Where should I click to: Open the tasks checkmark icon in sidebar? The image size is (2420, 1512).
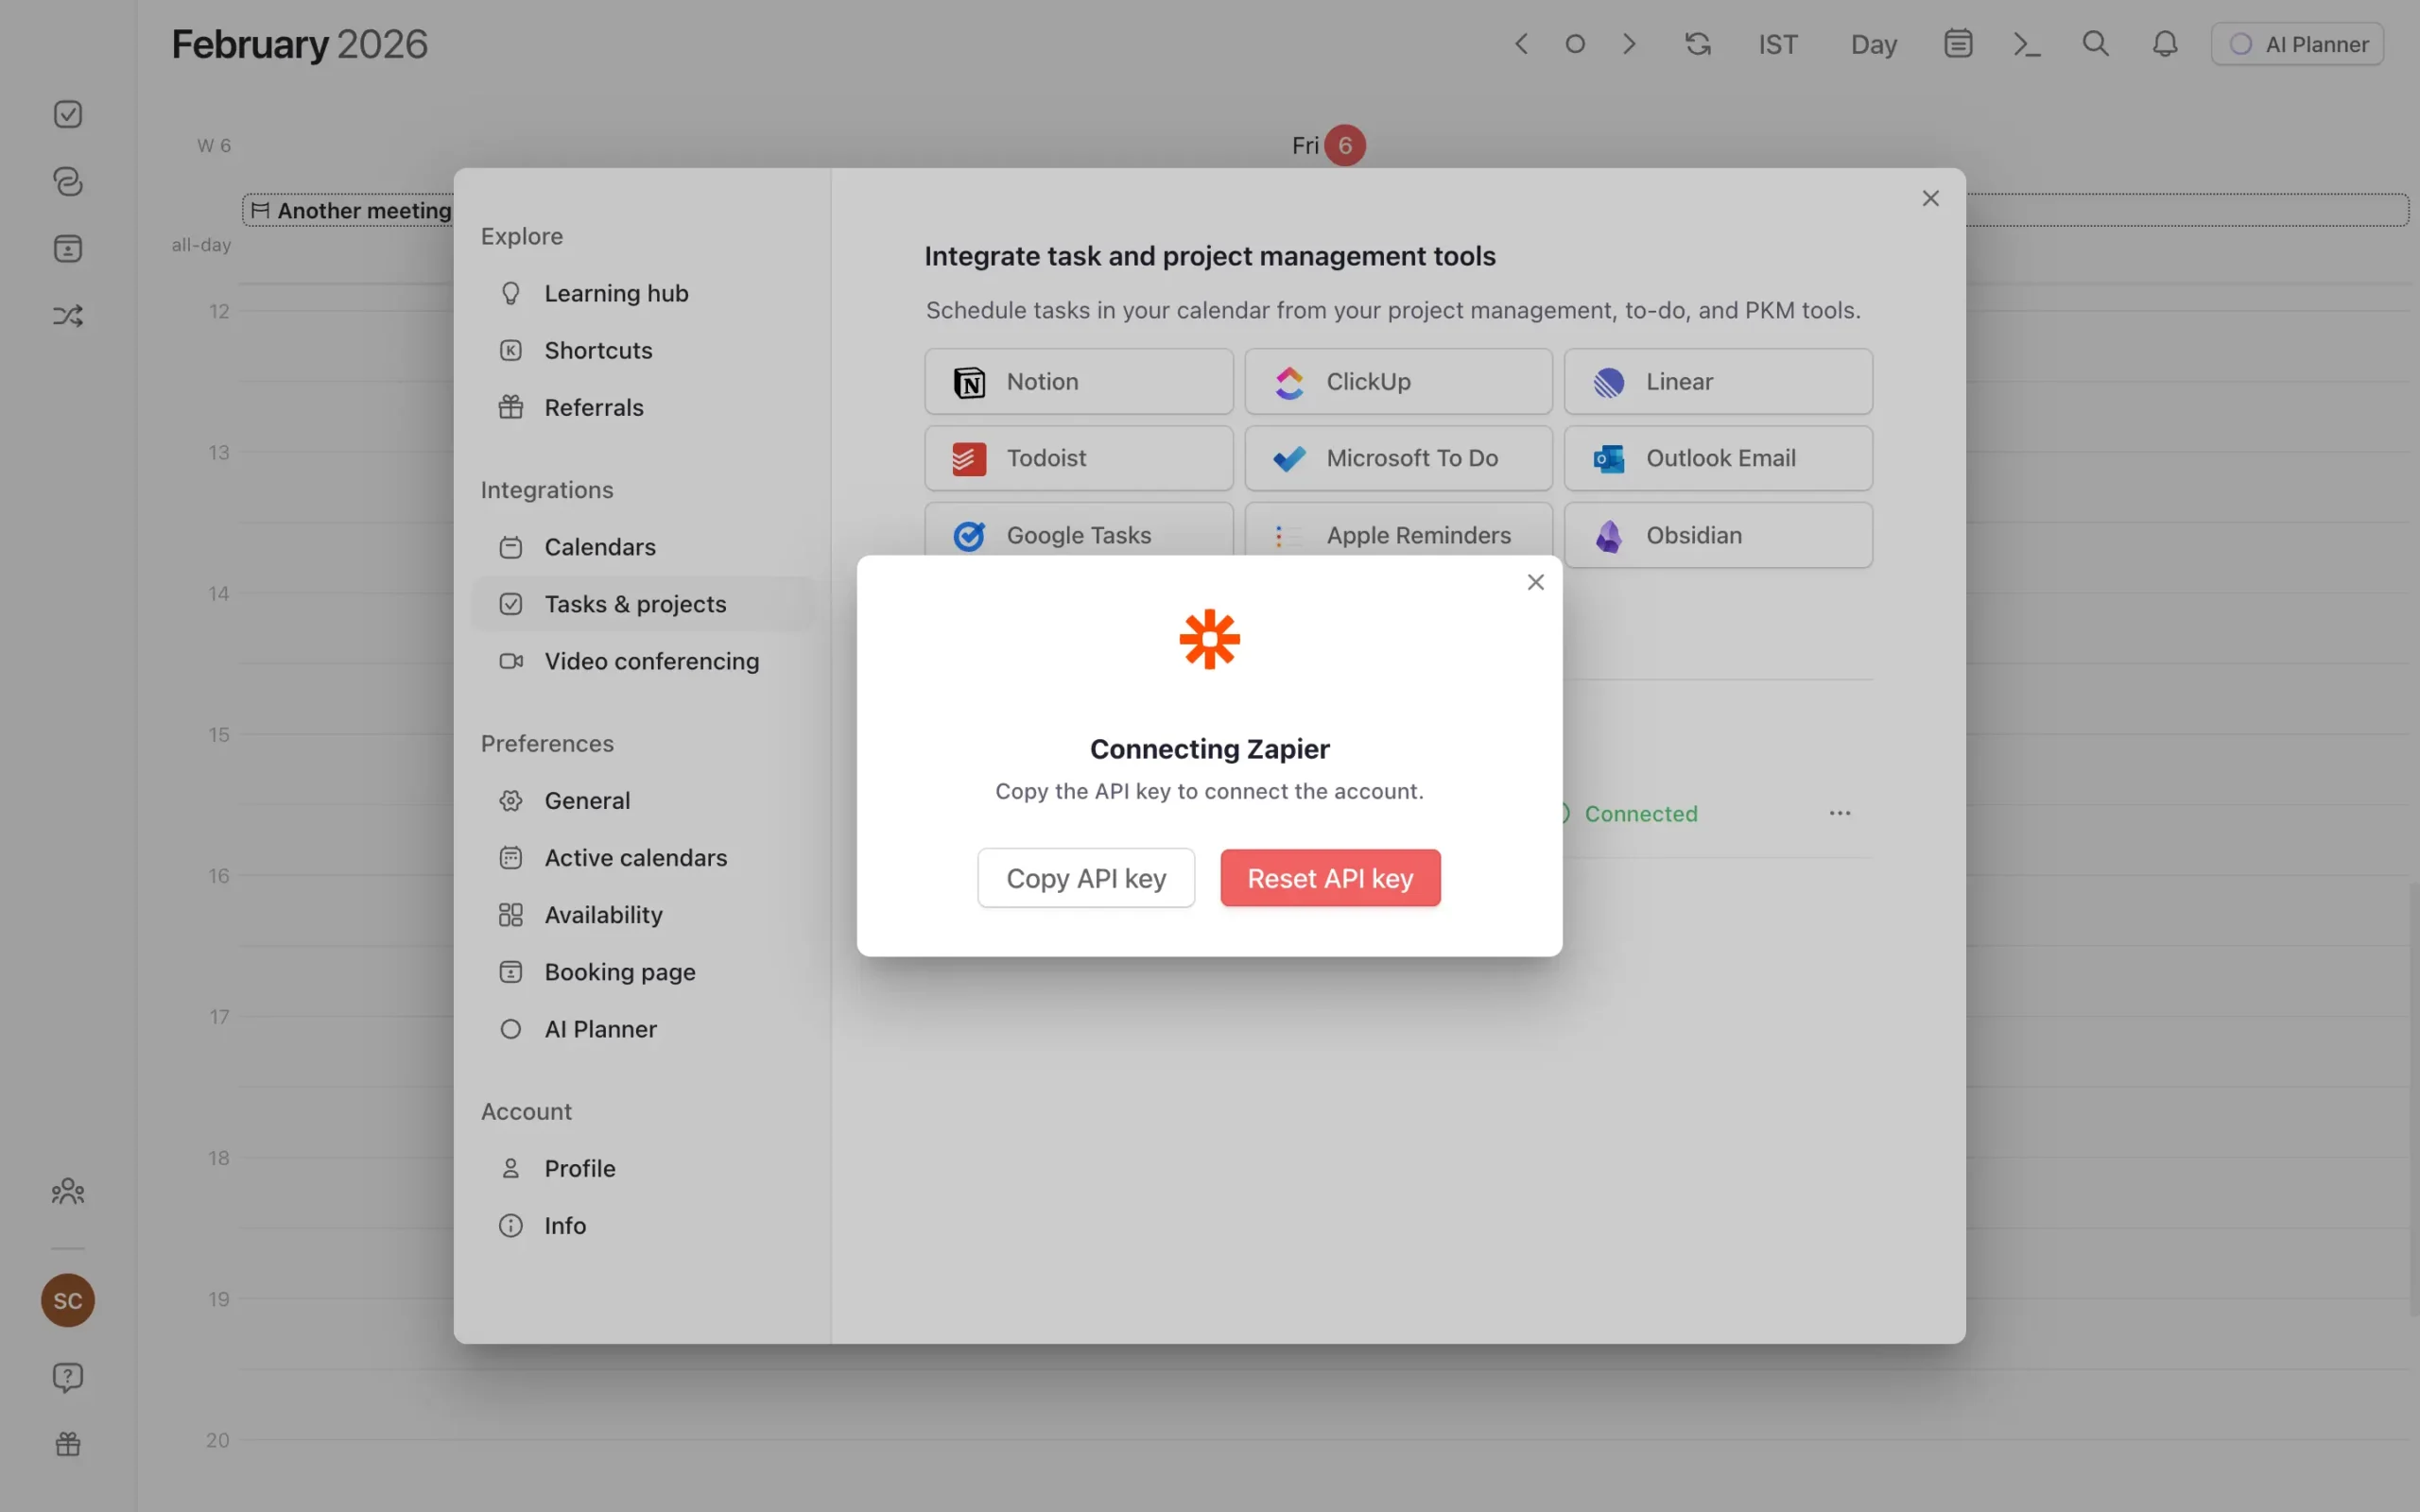pos(66,113)
